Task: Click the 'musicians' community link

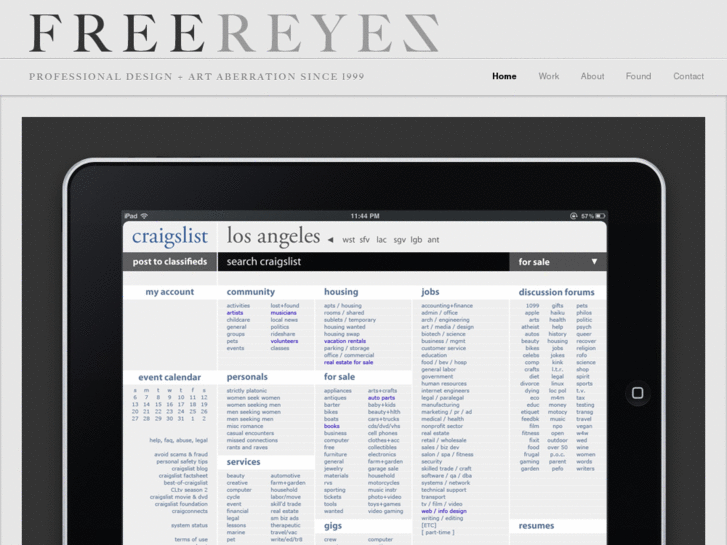Action: [283, 313]
